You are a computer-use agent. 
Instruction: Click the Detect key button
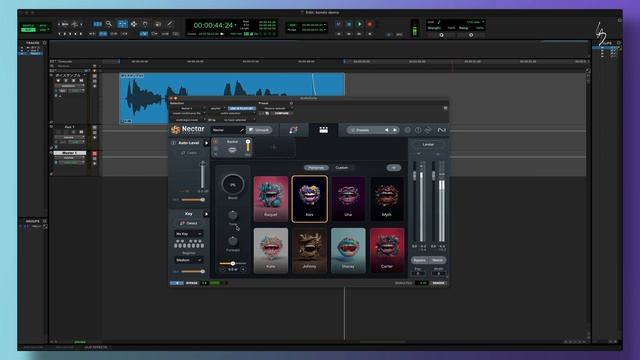tap(189, 223)
